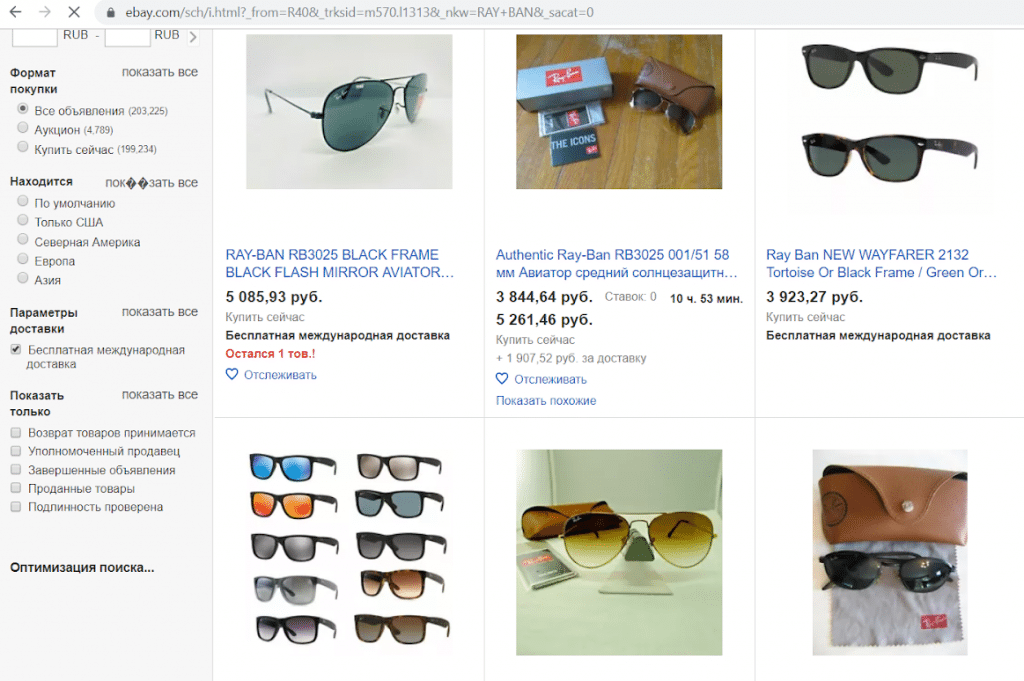1024x681 pixels.
Task: Uncheck Бесплатная международная доставка checkbox
Action: [x=16, y=349]
